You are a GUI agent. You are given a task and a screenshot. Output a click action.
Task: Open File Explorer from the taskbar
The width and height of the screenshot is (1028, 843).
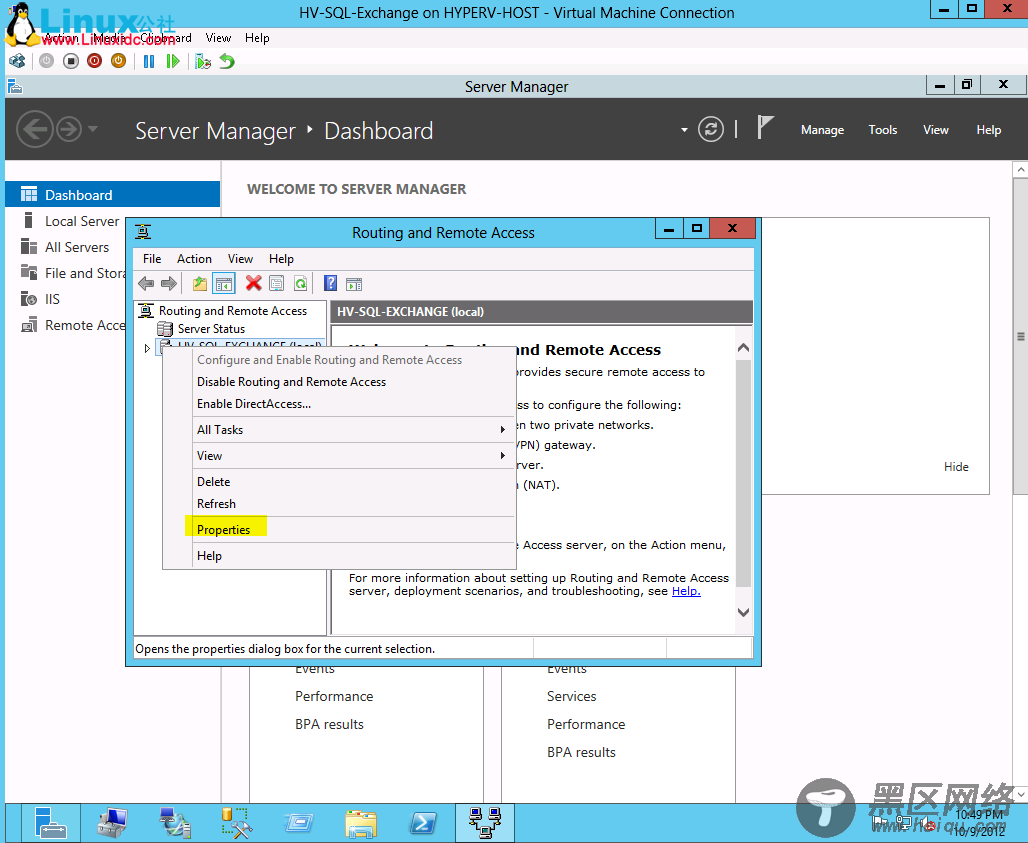click(361, 823)
